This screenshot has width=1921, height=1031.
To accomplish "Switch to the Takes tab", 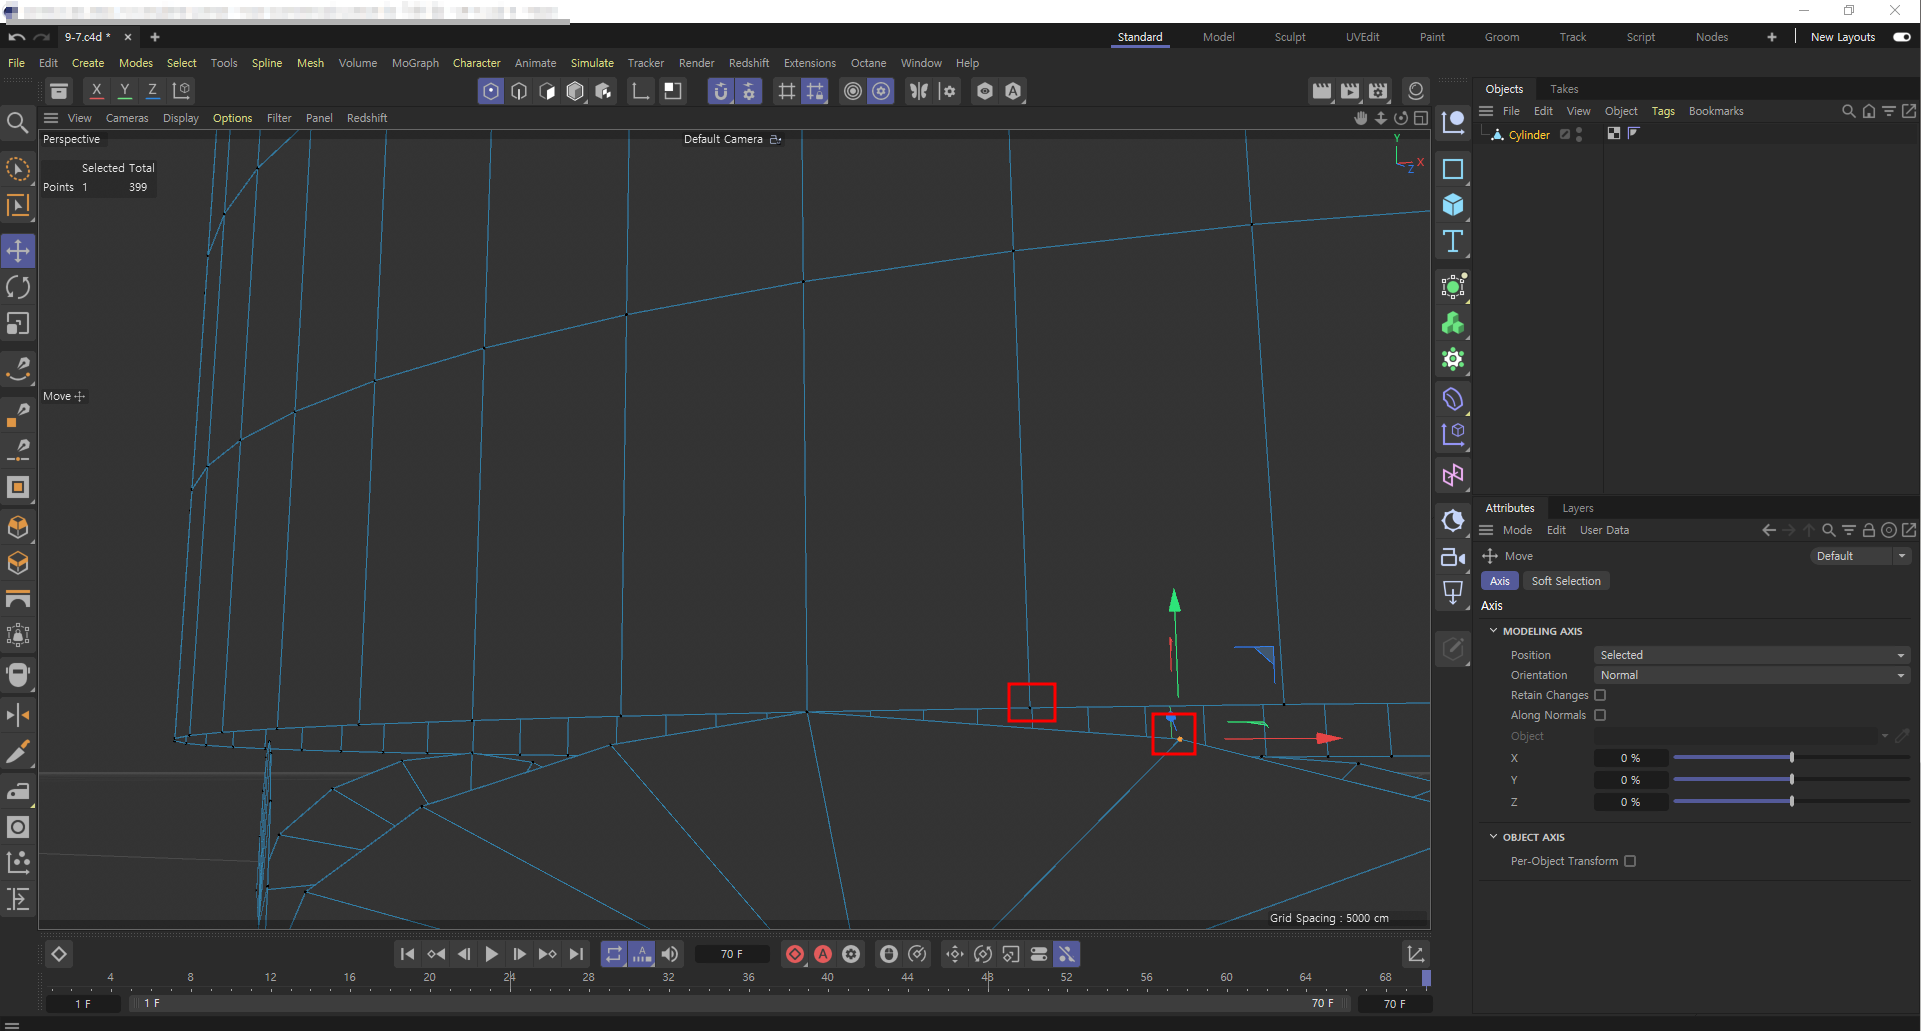I will pos(1564,89).
